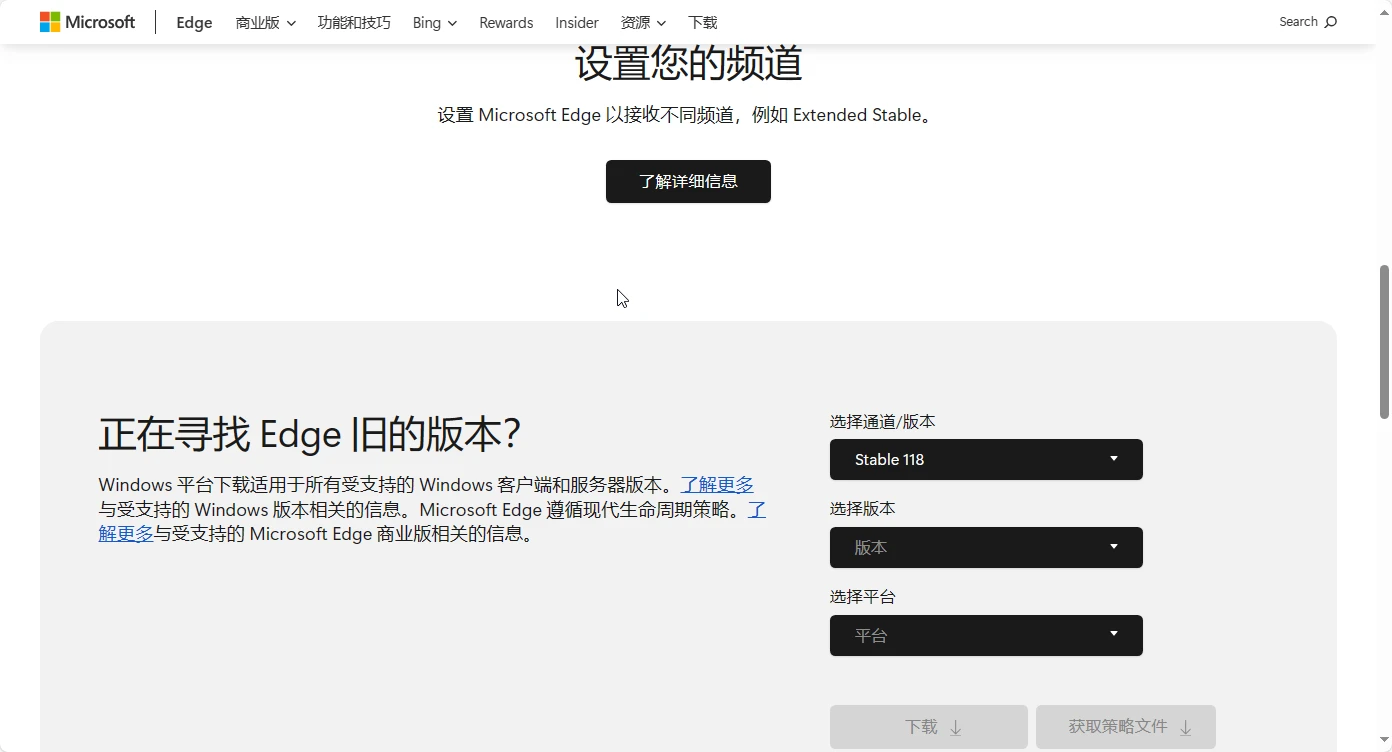Expand the 资源 menu
Image resolution: width=1392 pixels, height=752 pixels.
coord(642,23)
